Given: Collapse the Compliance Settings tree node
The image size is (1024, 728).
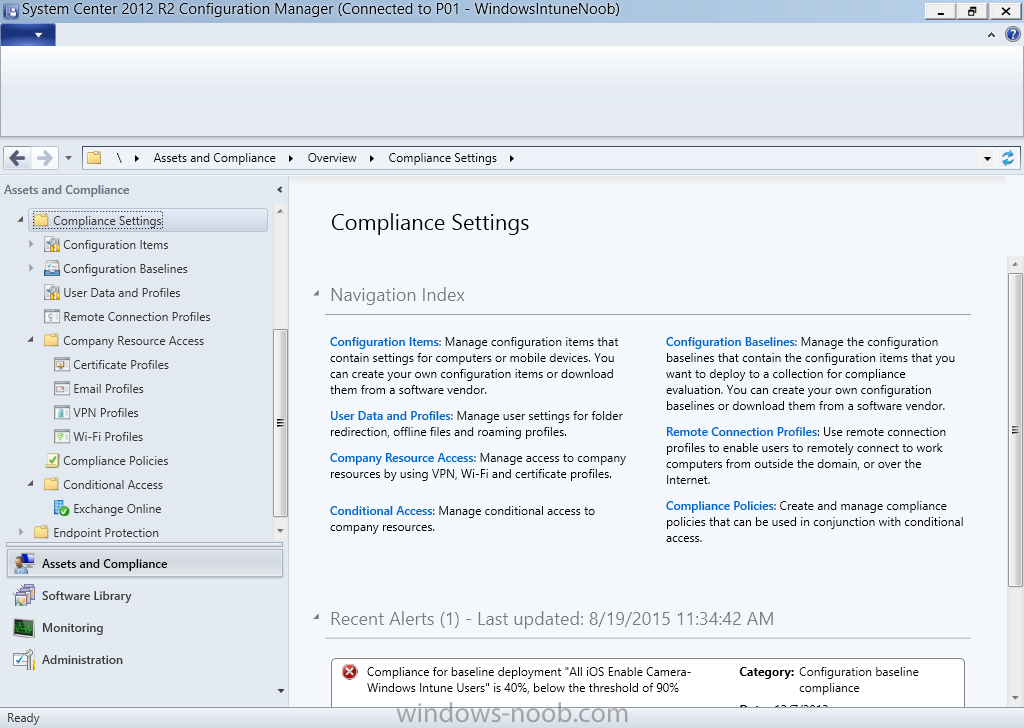Looking at the screenshot, I should click(x=21, y=220).
